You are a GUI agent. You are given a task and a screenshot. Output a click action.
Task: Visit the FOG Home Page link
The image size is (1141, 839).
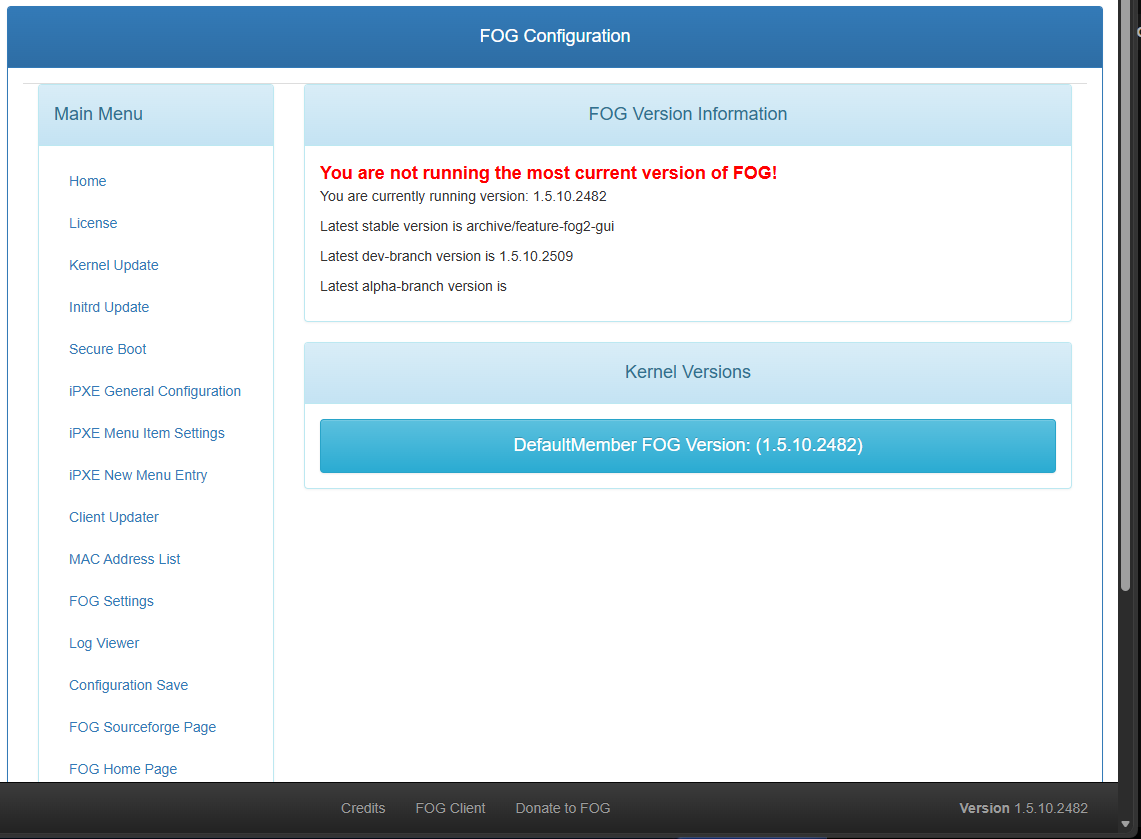pos(123,769)
